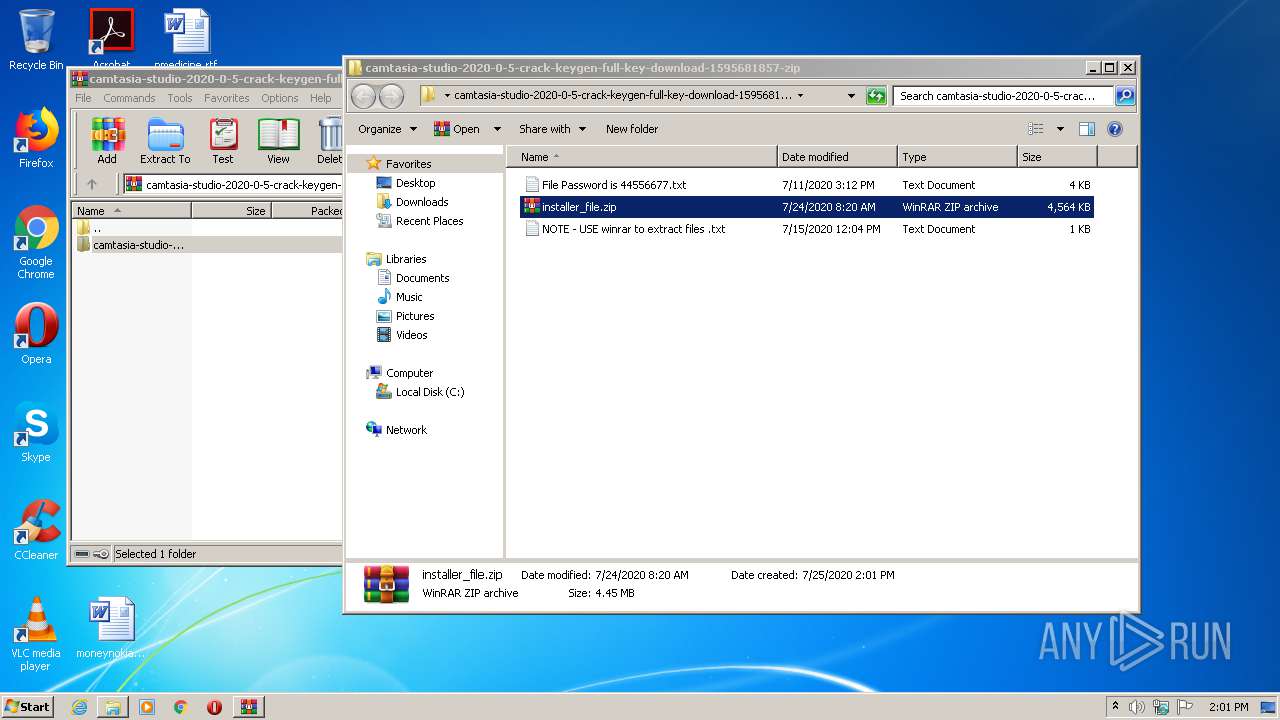The width and height of the screenshot is (1280, 720).
Task: Click the taskbar clock
Action: [1228, 707]
